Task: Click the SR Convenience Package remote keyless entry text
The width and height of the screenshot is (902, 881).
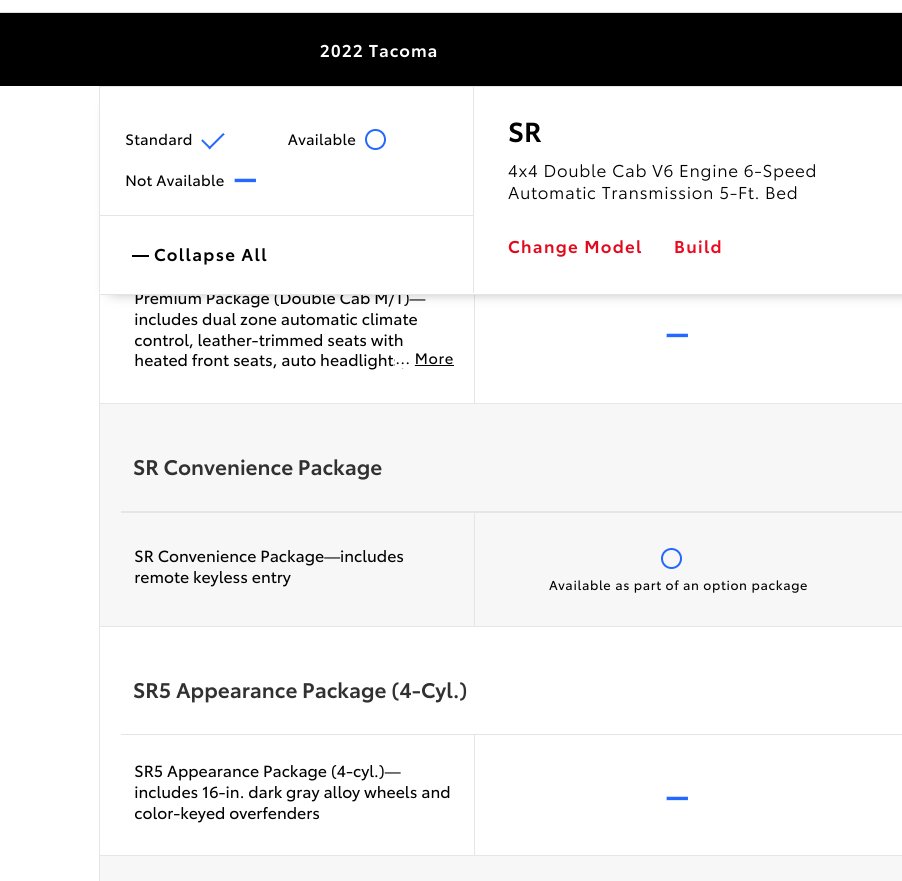Action: (269, 567)
